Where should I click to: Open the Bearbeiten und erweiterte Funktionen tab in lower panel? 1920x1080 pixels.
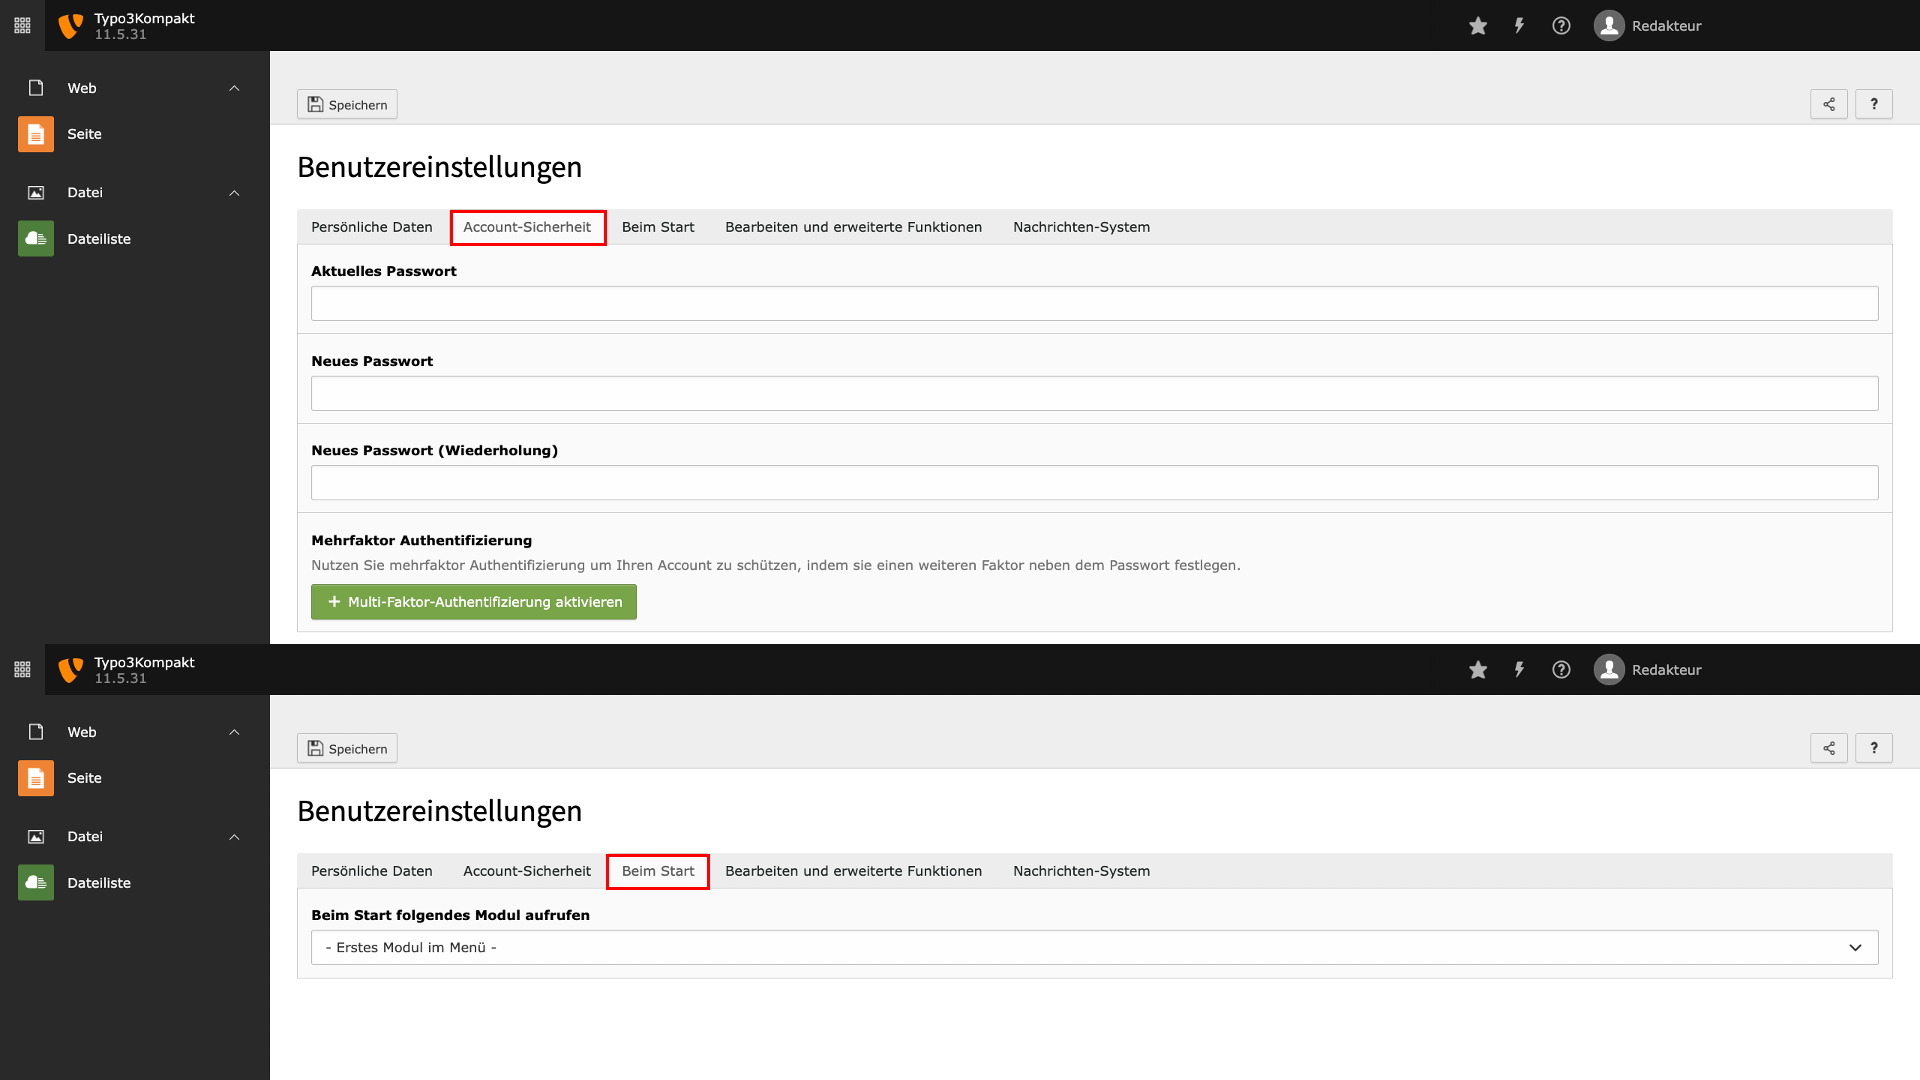pos(853,871)
